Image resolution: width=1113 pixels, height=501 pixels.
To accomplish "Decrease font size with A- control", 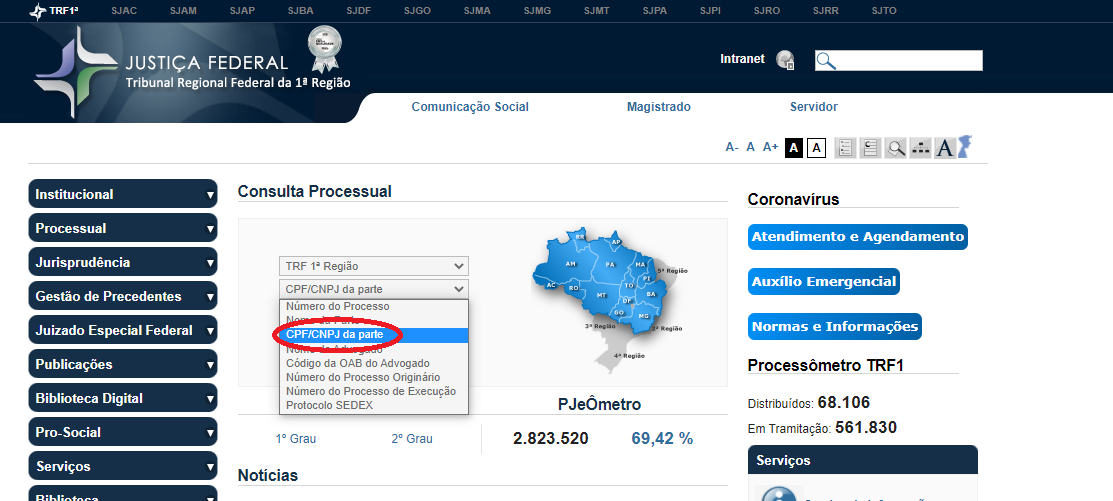I will [x=732, y=147].
